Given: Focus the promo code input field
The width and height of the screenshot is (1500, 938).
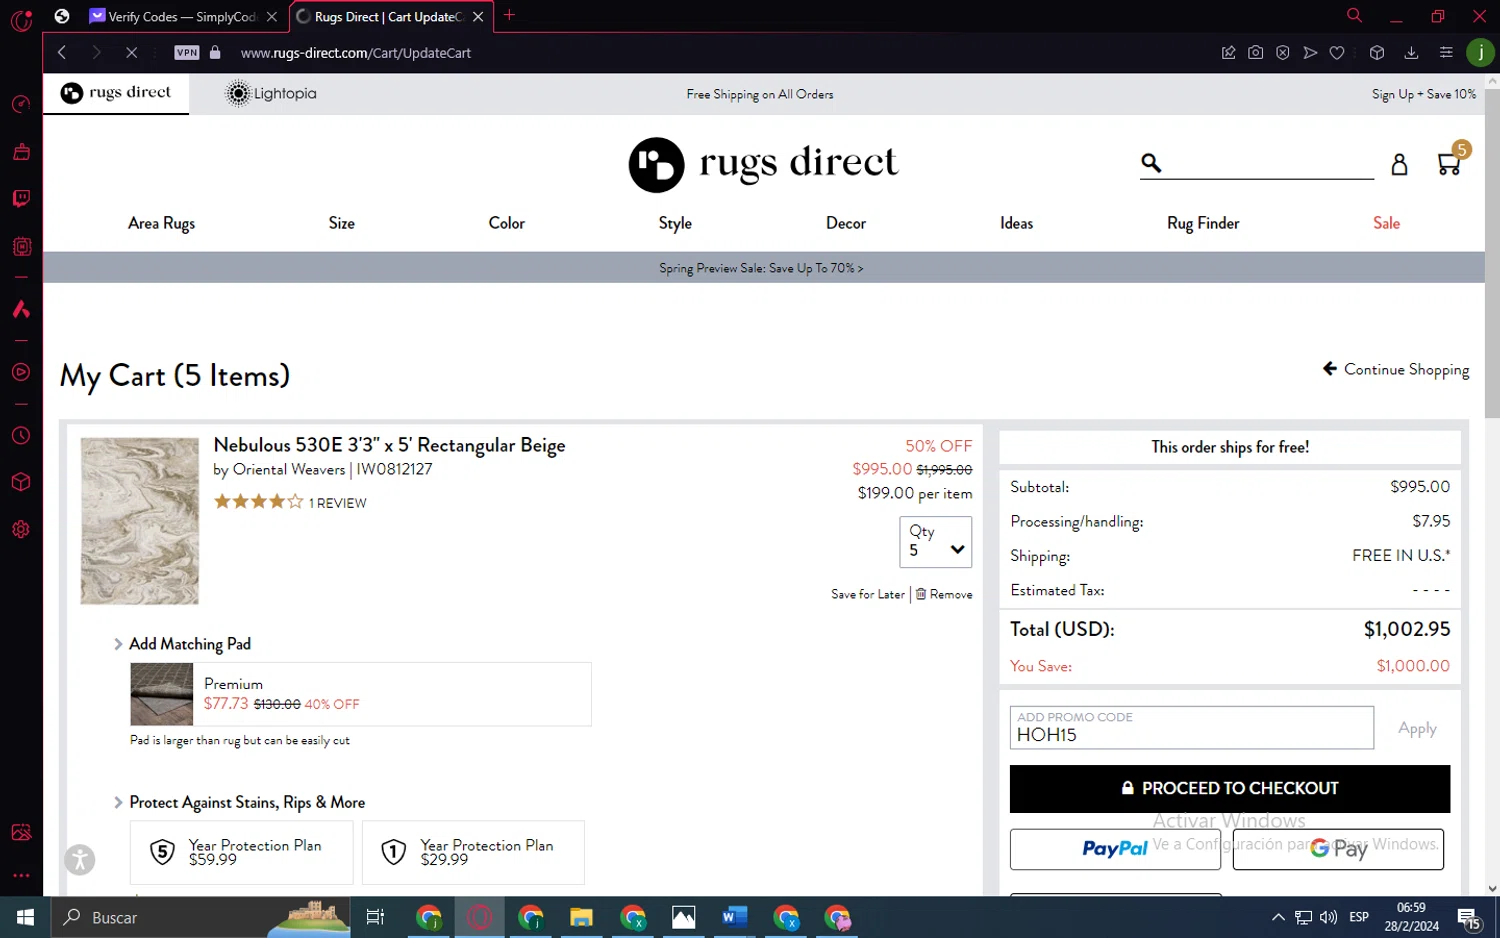Looking at the screenshot, I should point(1191,727).
